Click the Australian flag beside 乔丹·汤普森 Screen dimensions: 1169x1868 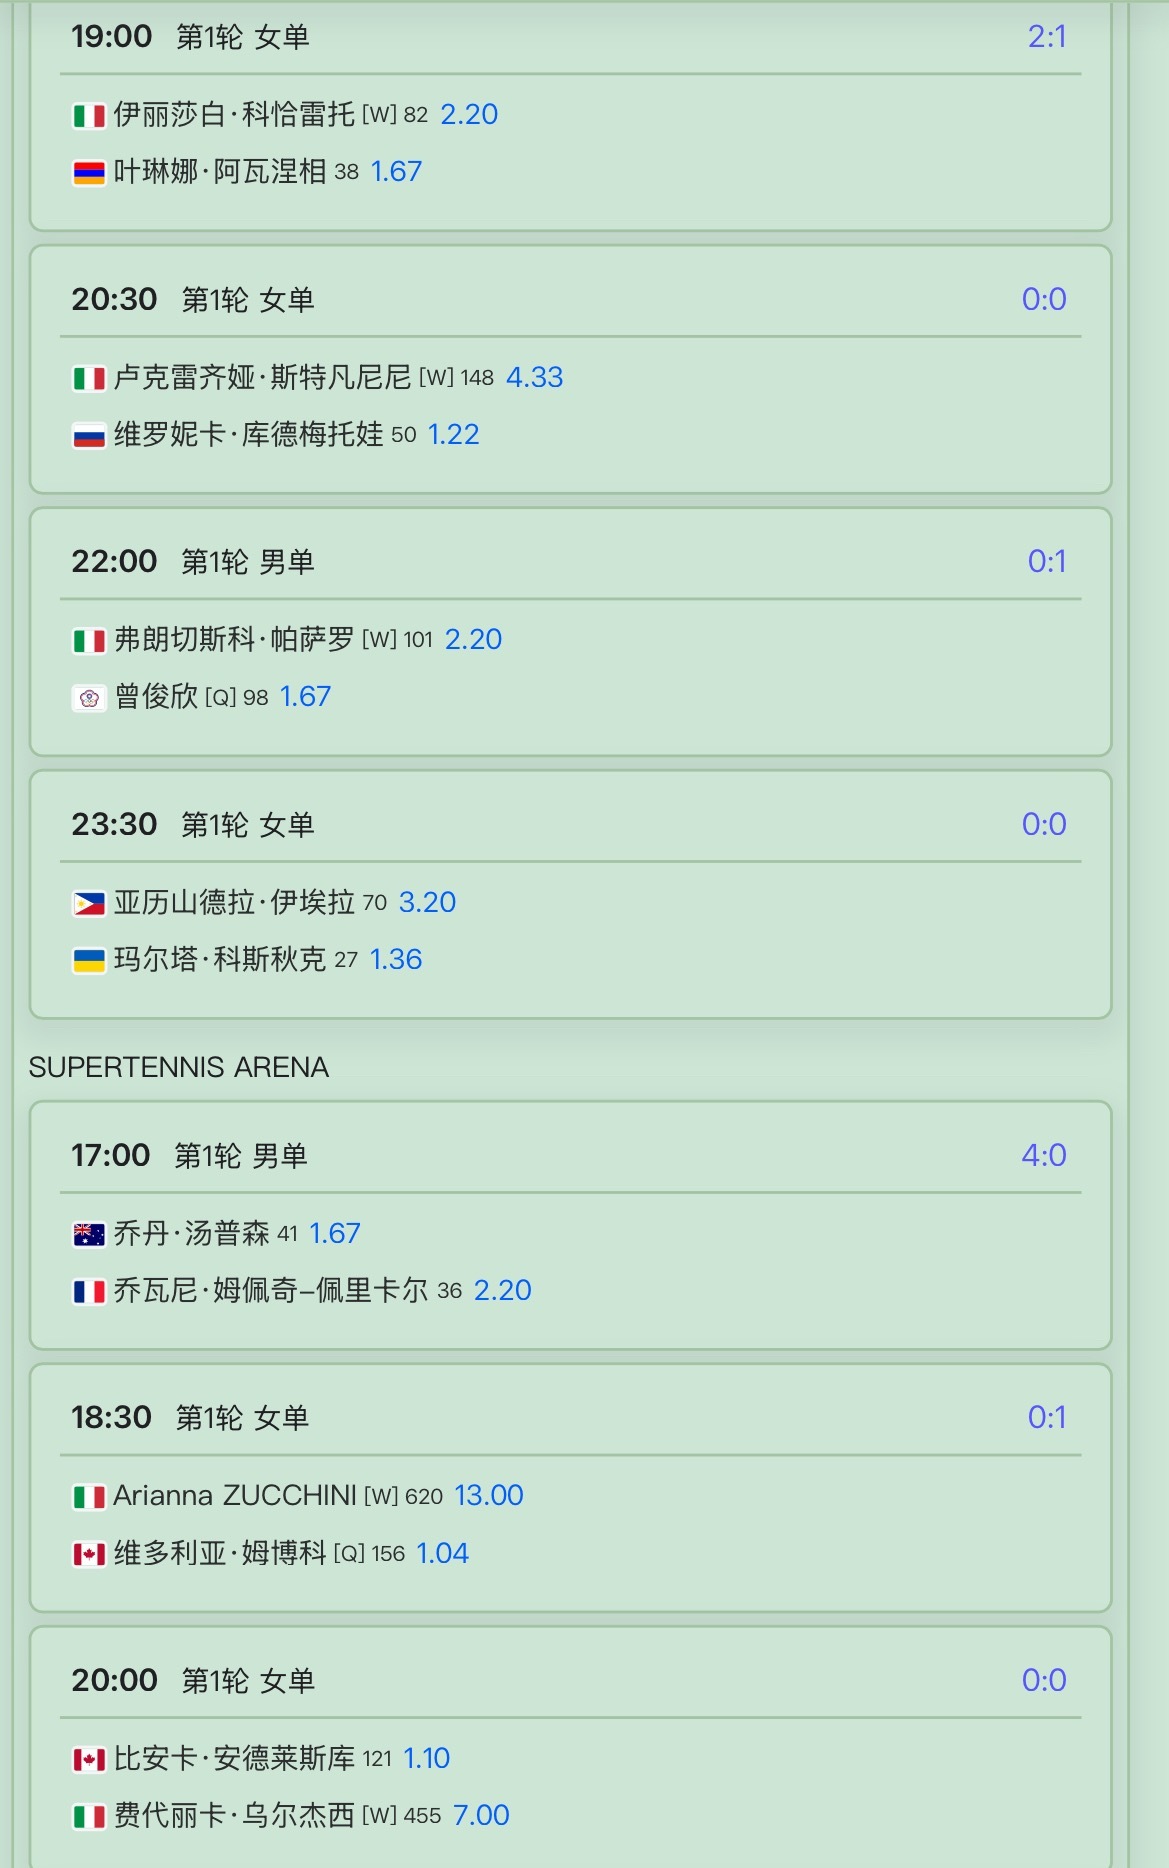pyautogui.click(x=89, y=1235)
